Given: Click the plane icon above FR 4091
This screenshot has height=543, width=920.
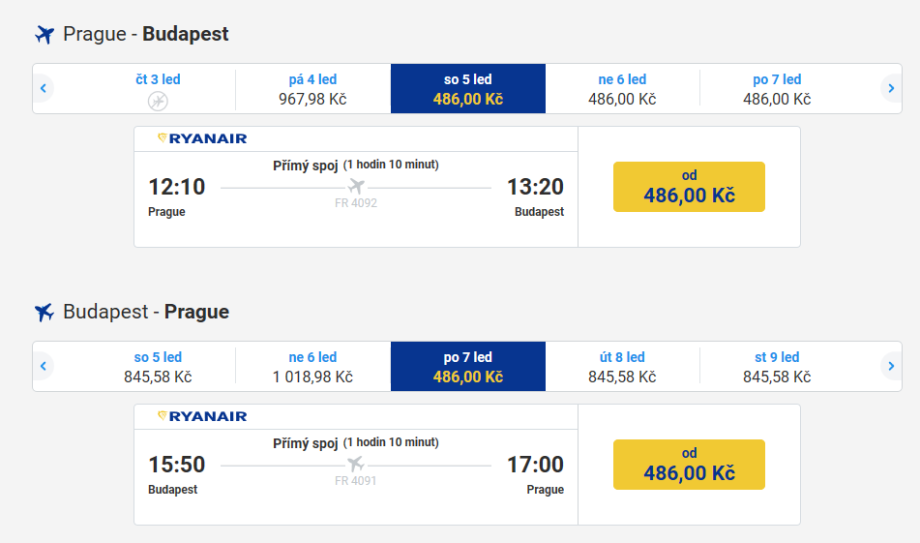Looking at the screenshot, I should click(x=356, y=465).
